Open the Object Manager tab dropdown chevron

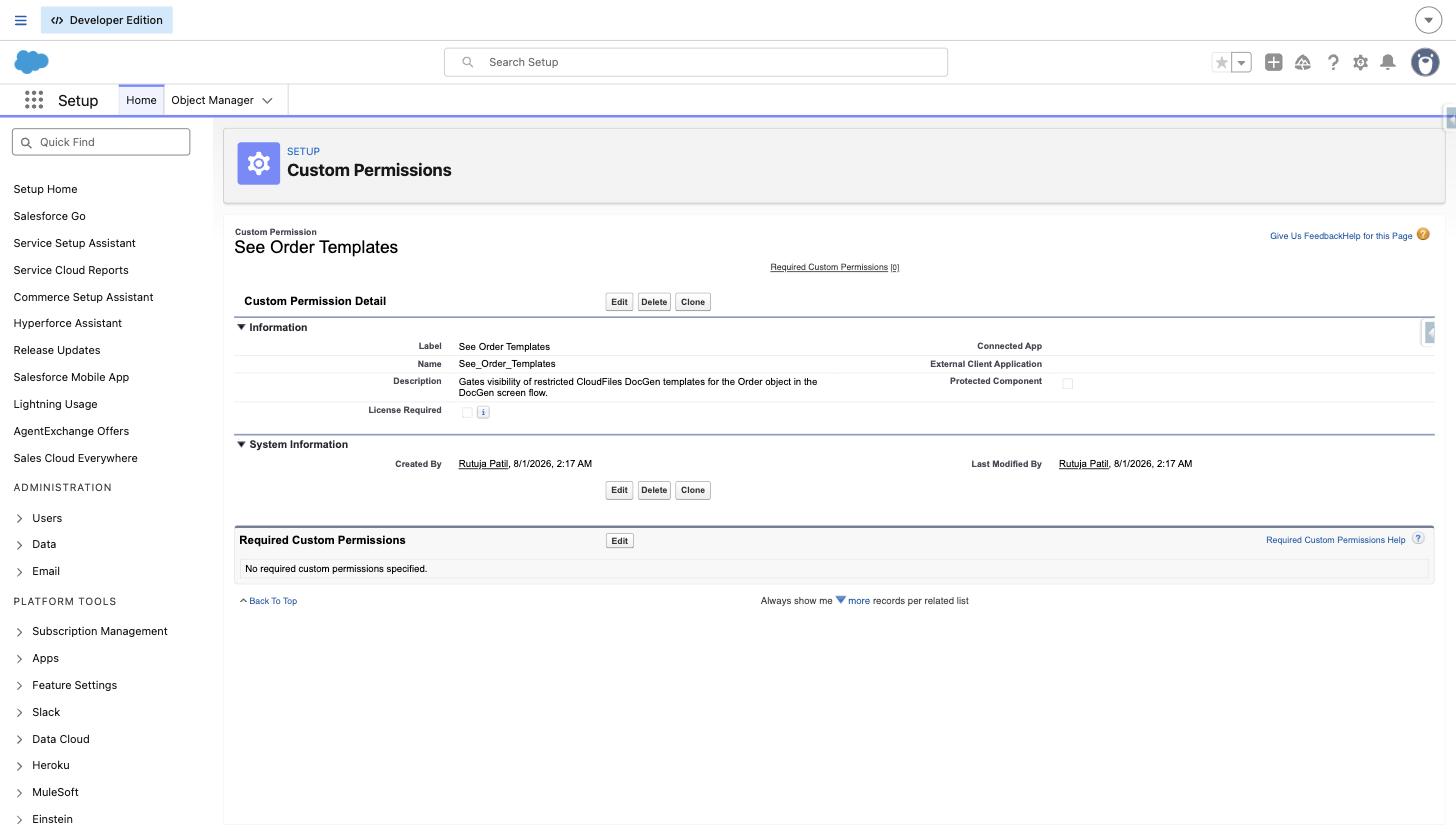point(267,100)
